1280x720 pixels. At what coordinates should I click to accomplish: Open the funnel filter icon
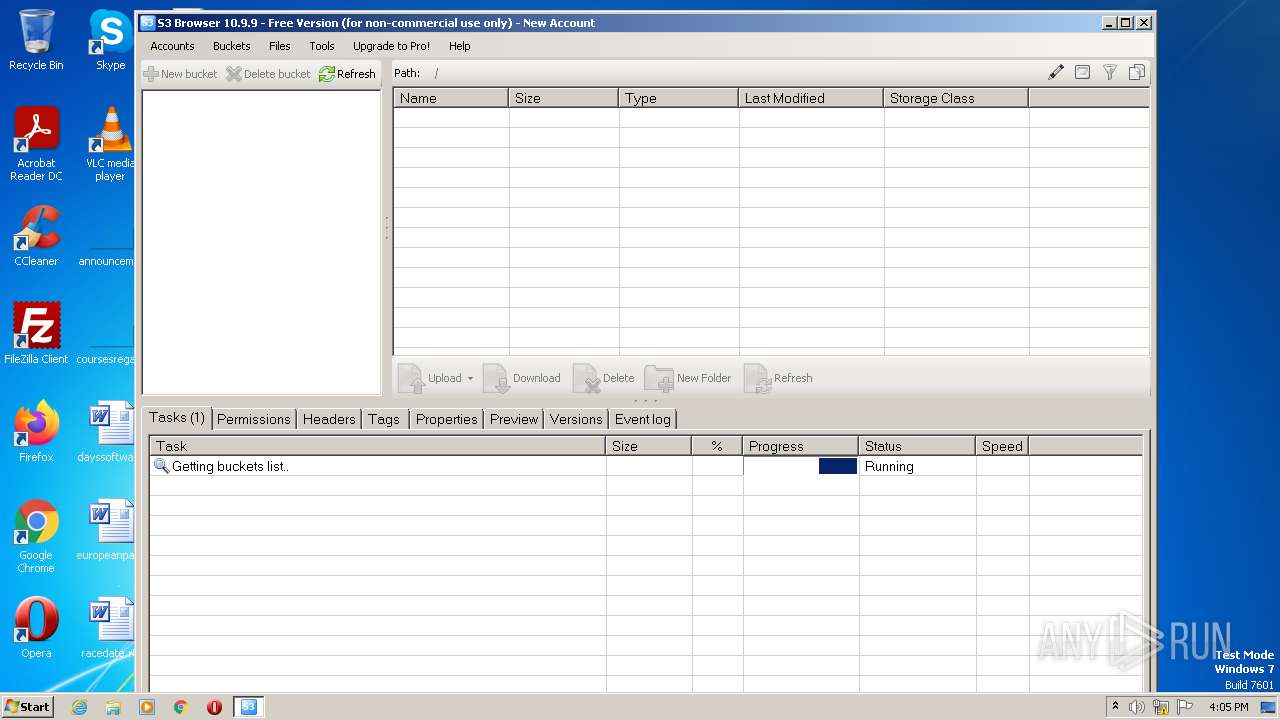tap(1109, 72)
